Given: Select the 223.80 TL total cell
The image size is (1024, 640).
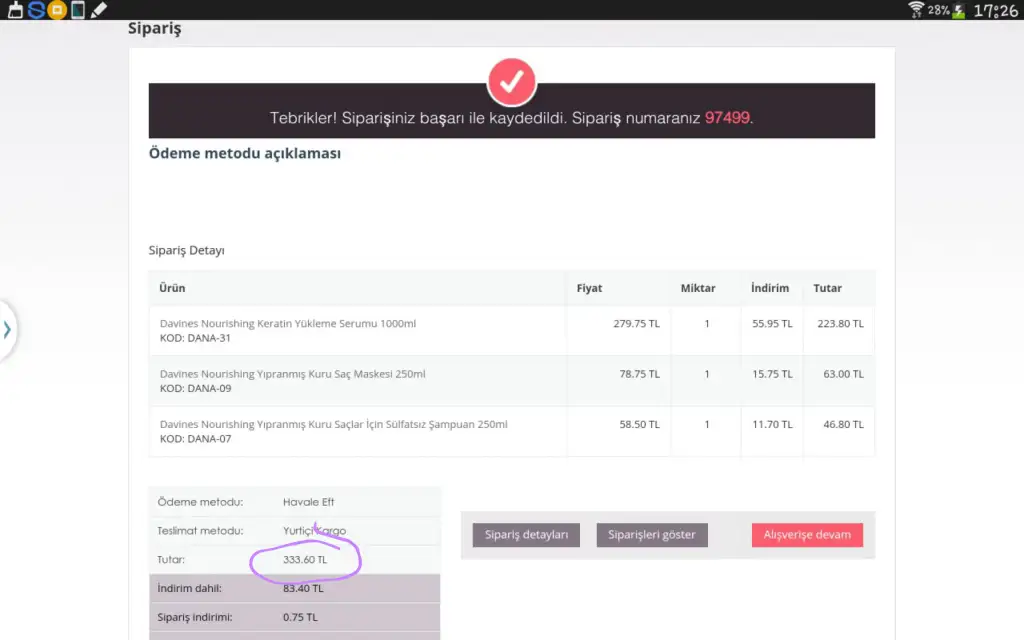Looking at the screenshot, I should coord(840,323).
